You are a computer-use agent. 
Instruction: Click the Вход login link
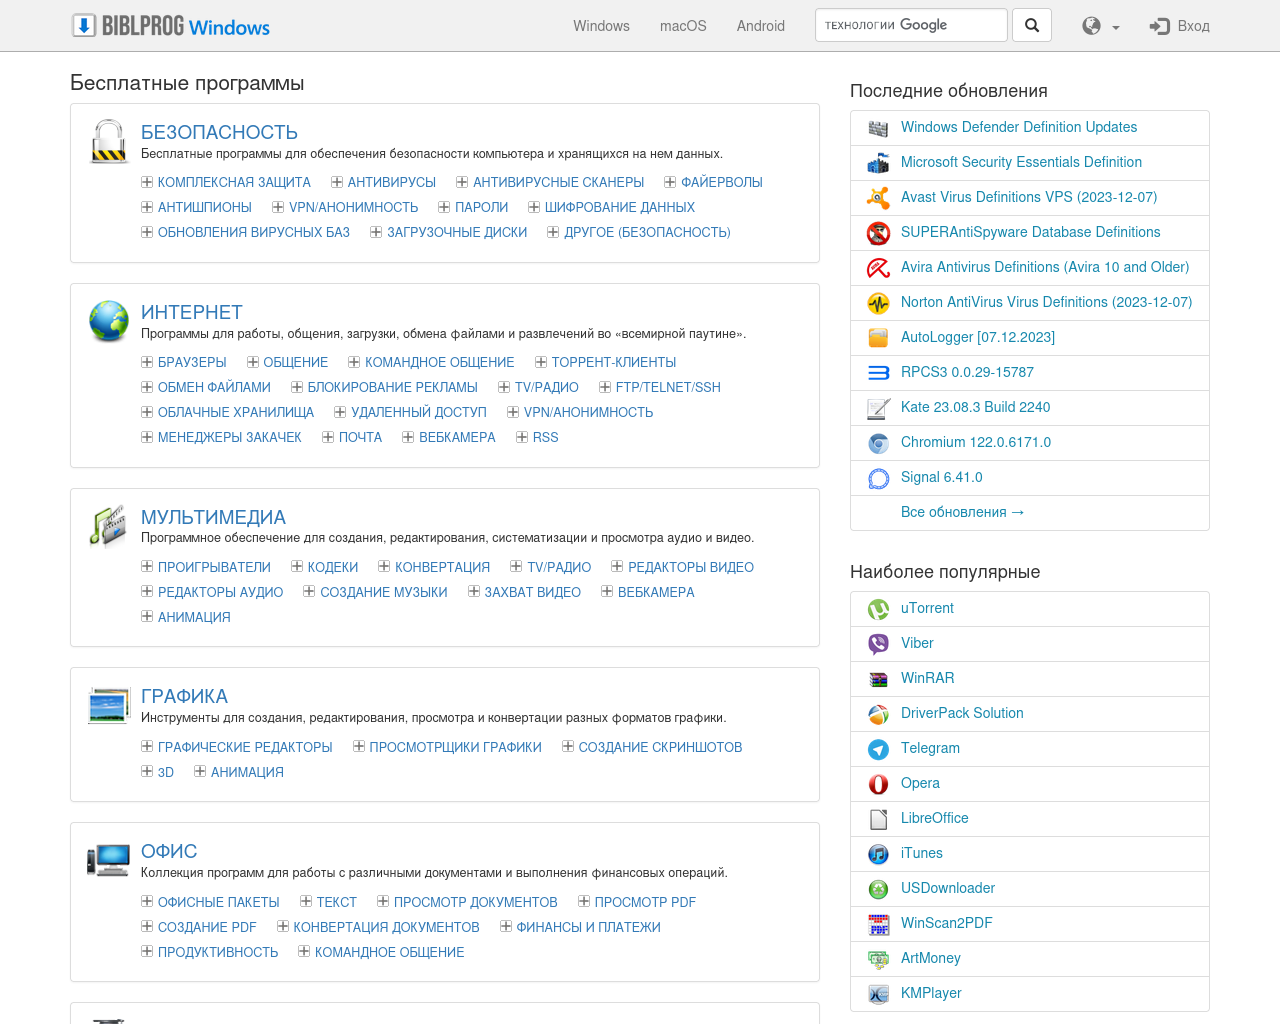(x=1180, y=26)
